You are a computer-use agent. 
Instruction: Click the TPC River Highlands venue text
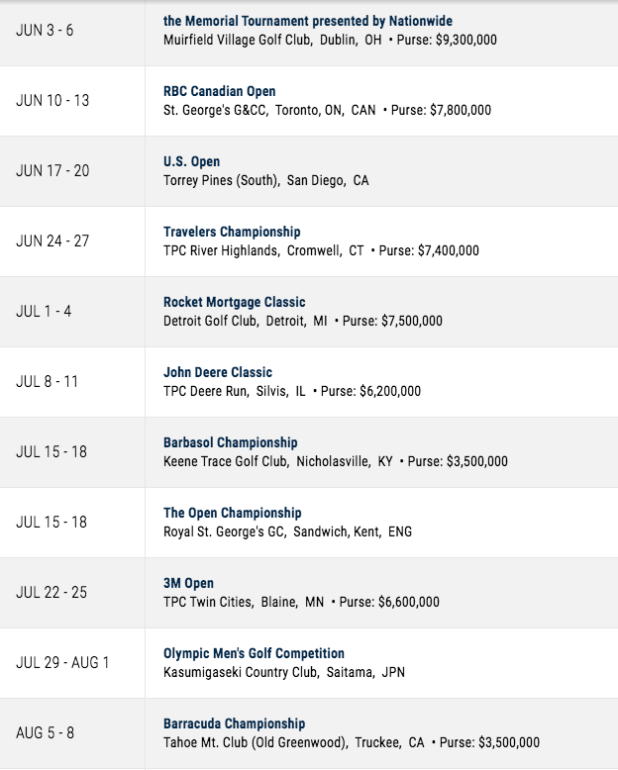[x=221, y=251]
